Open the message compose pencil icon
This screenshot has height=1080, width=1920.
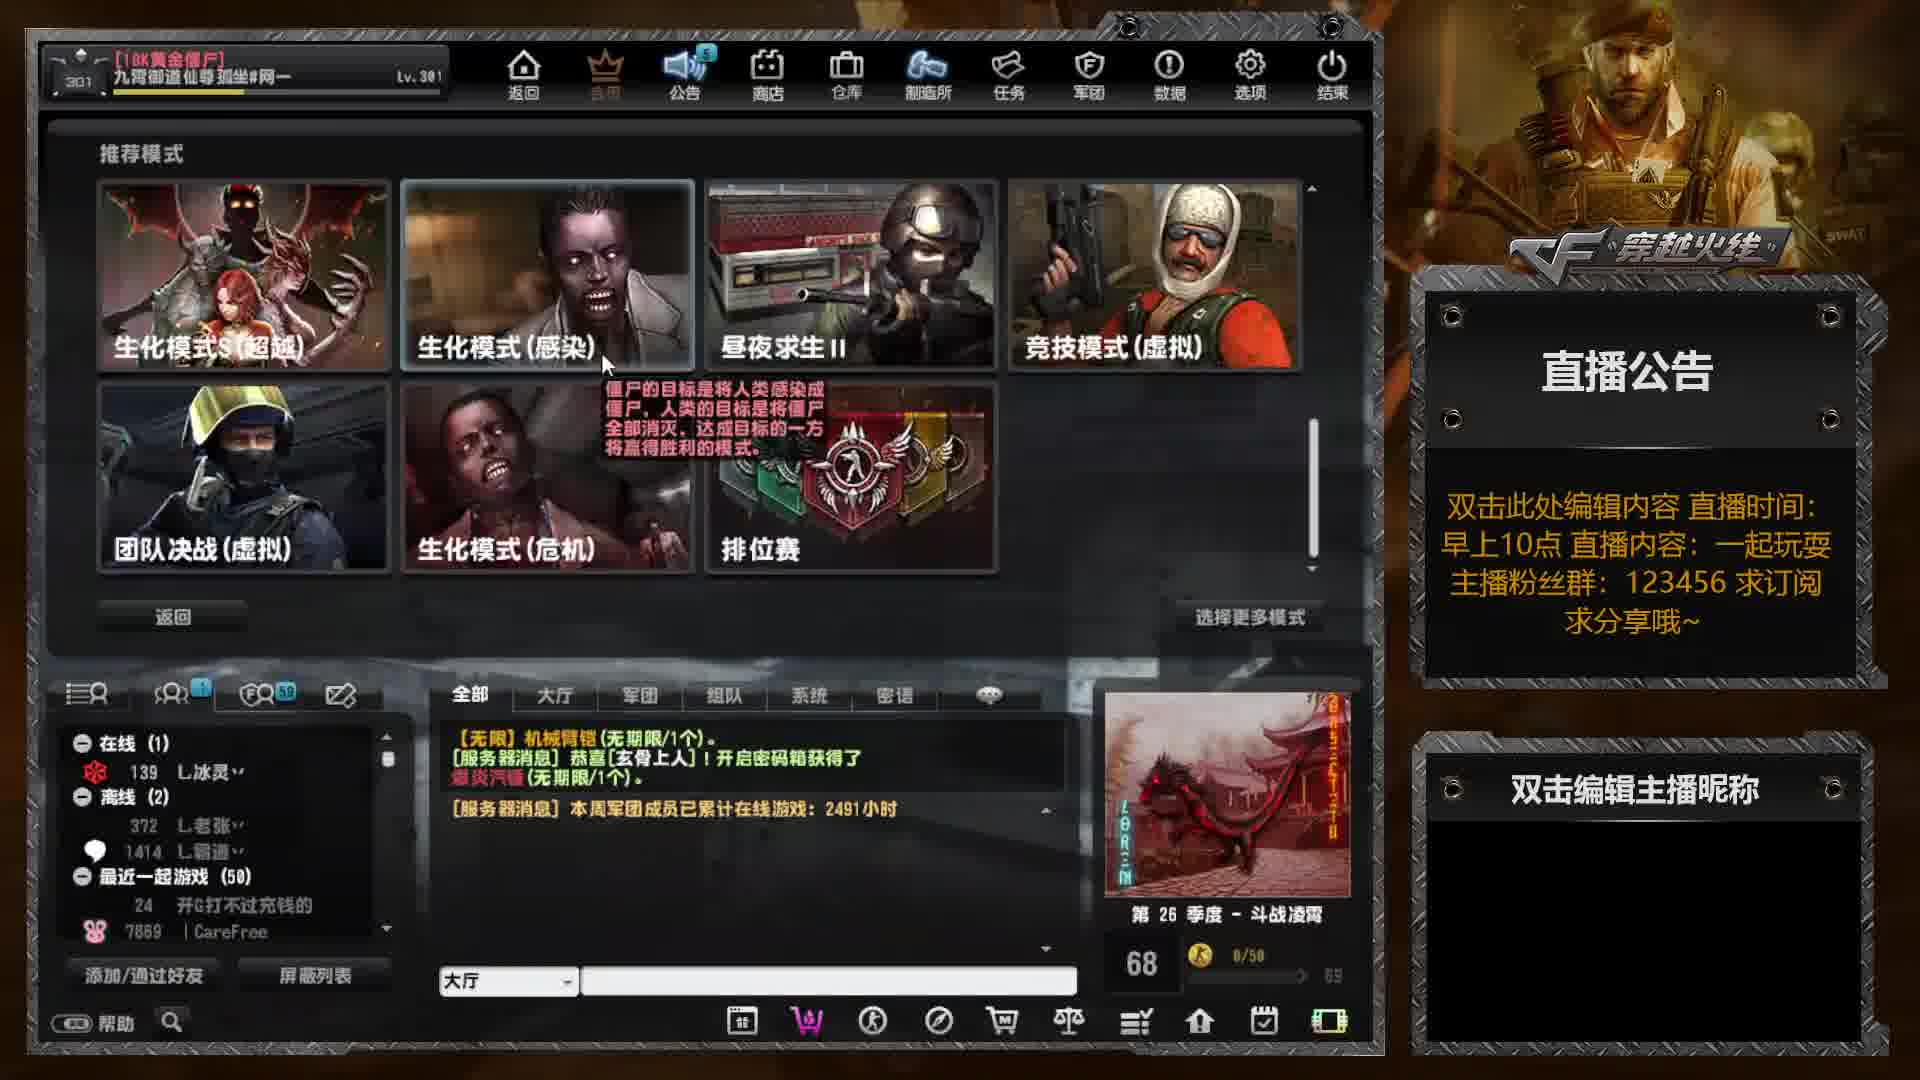pos(341,694)
